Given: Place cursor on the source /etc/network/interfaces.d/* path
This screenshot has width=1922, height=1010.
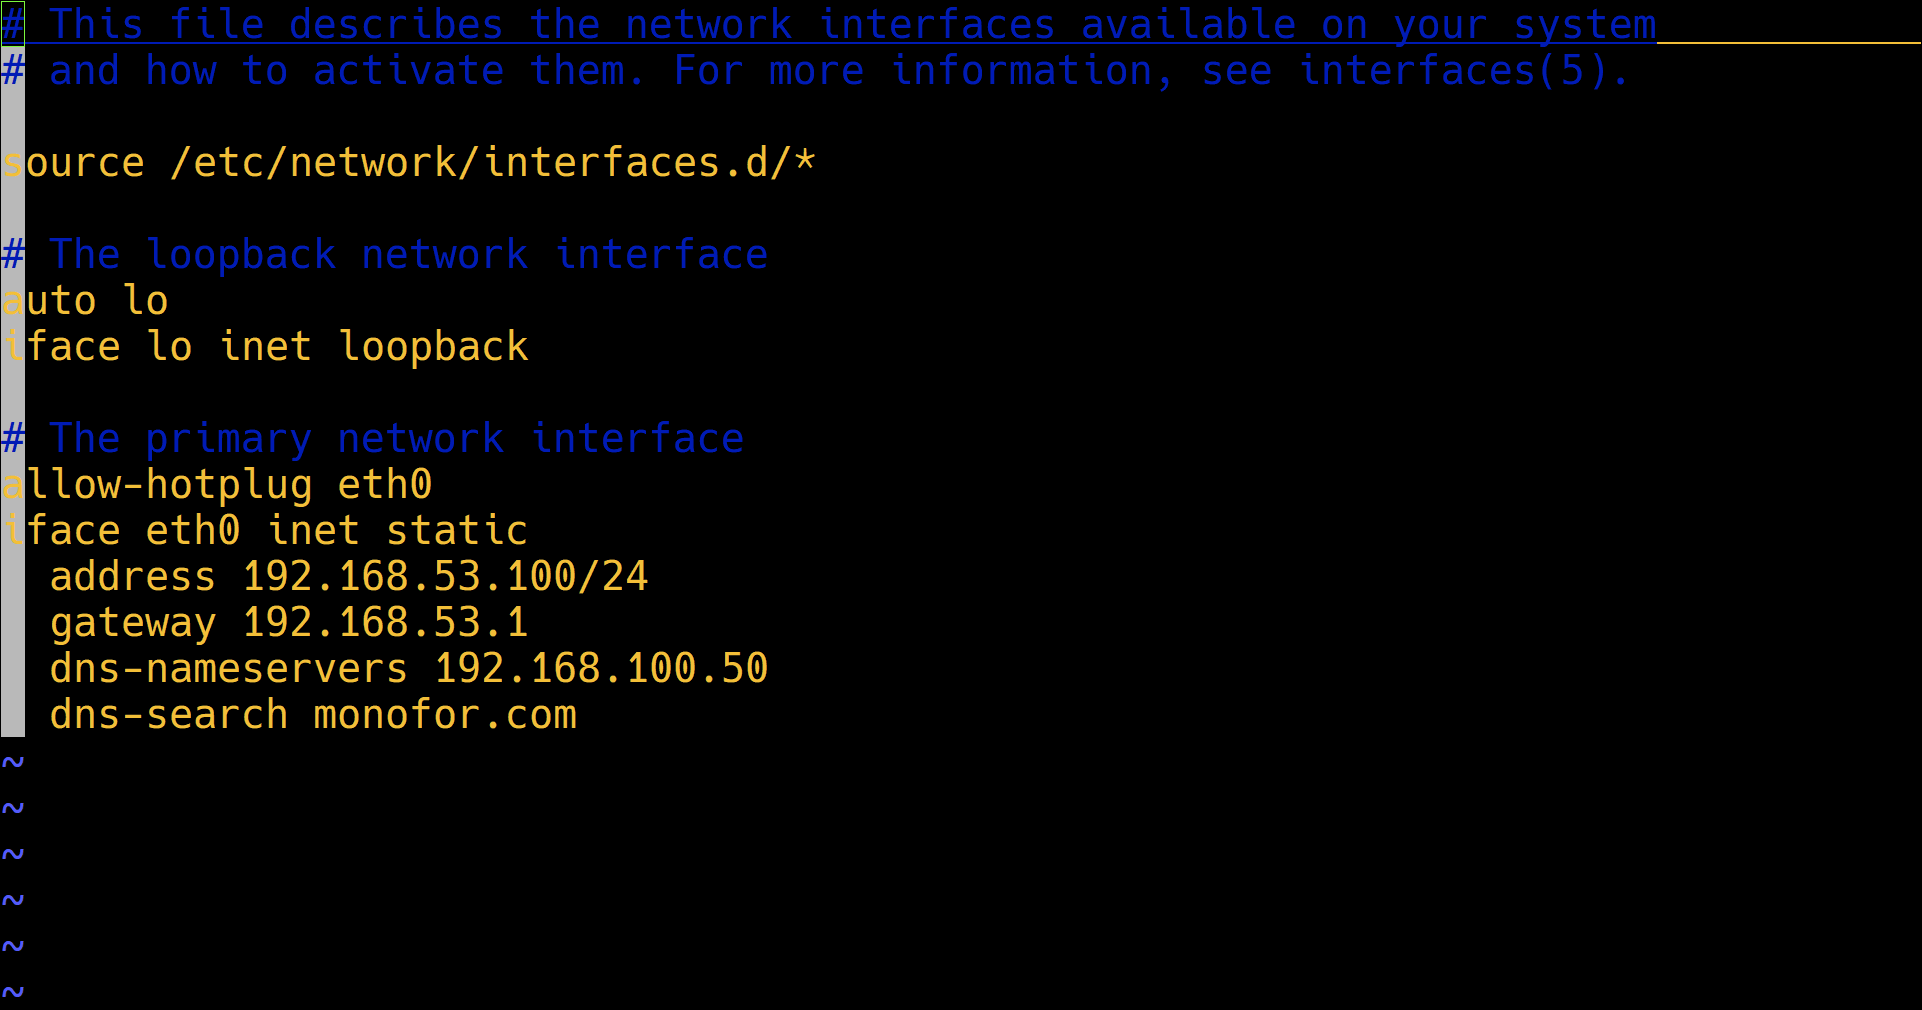Looking at the screenshot, I should coord(493,162).
